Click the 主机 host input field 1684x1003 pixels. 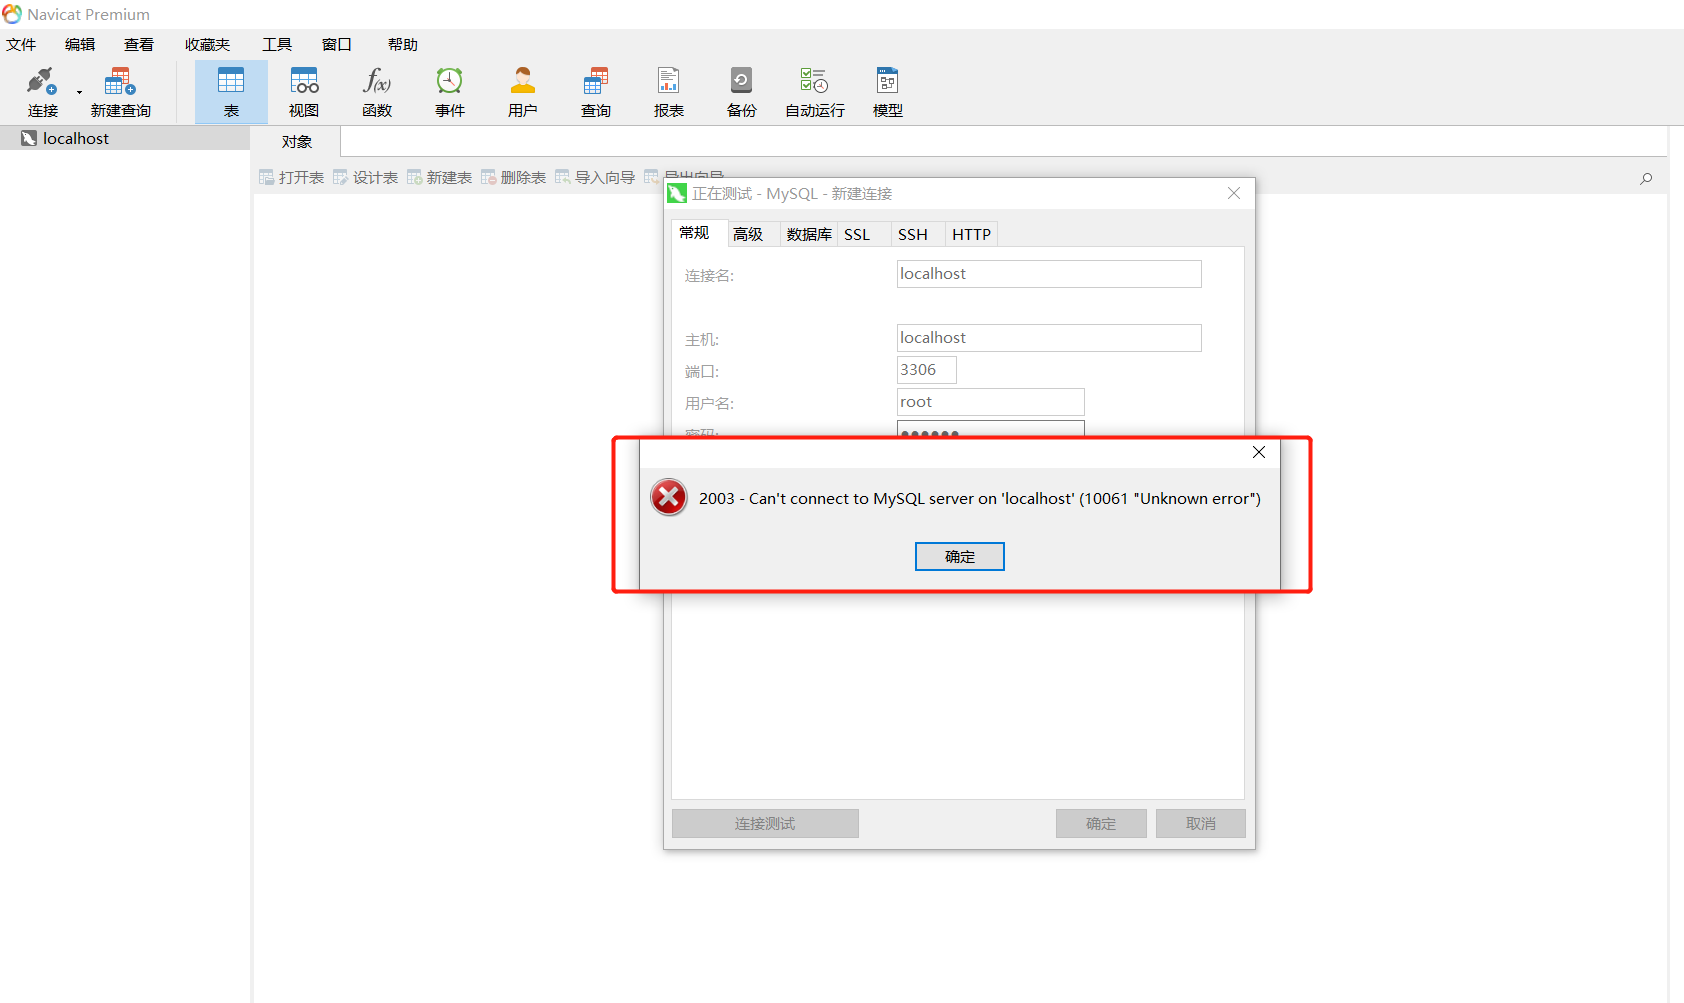pos(1049,338)
